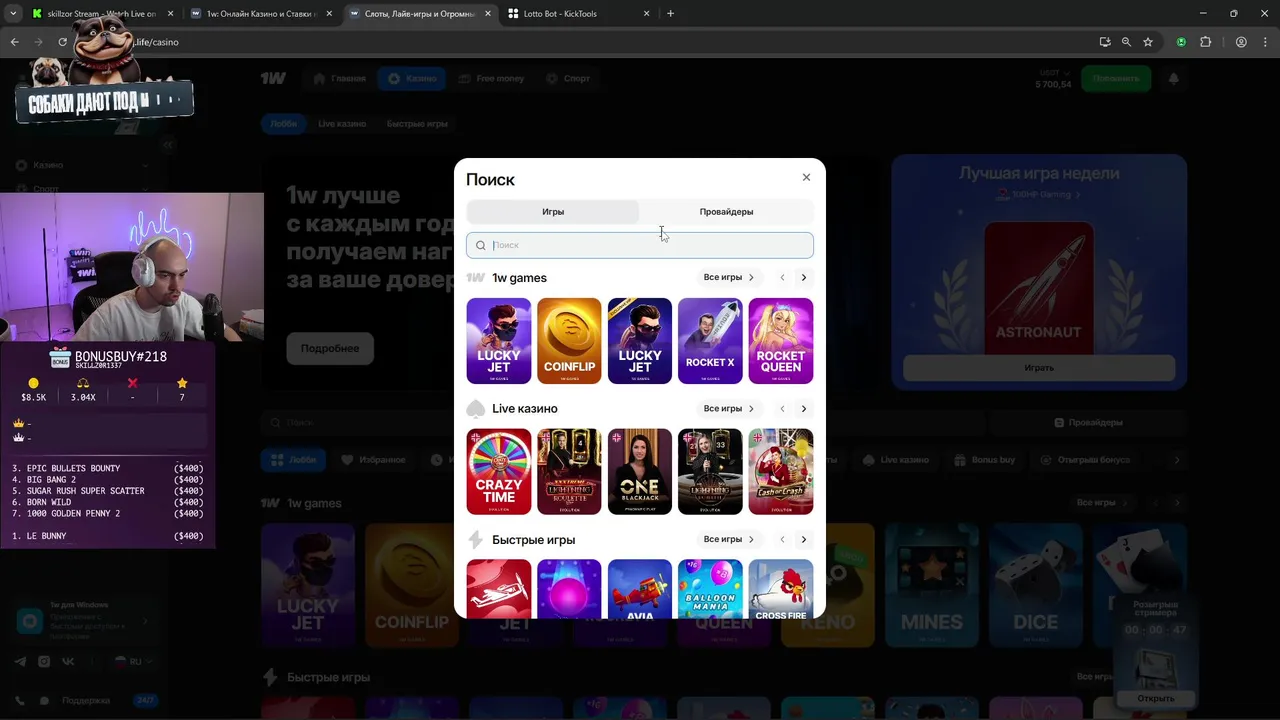
Task: Switch to the Провайдеры tab
Action: tap(726, 212)
